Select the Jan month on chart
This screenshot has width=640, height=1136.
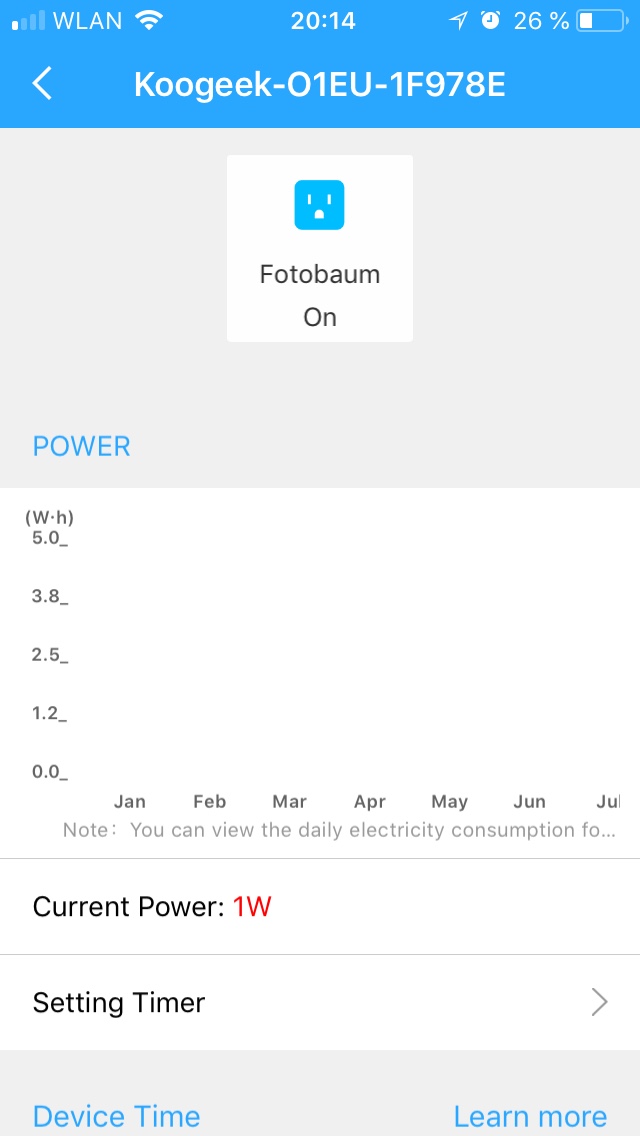[x=130, y=801]
